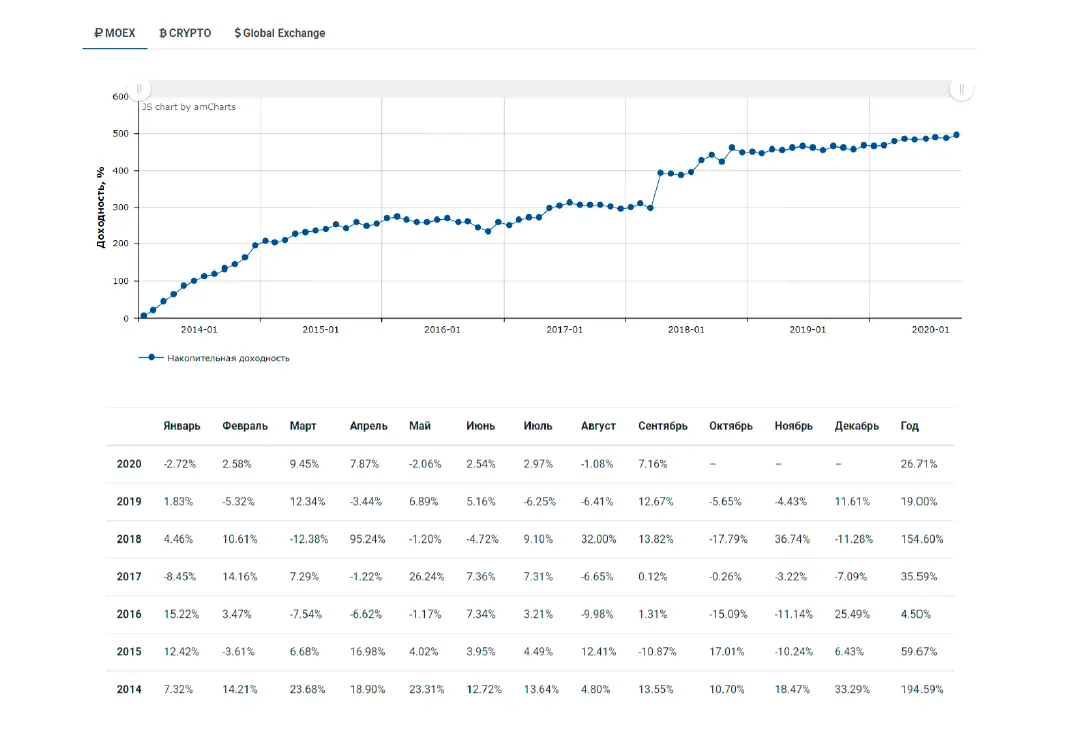
Task: Select the MOEX tab
Action: pyautogui.click(x=114, y=33)
